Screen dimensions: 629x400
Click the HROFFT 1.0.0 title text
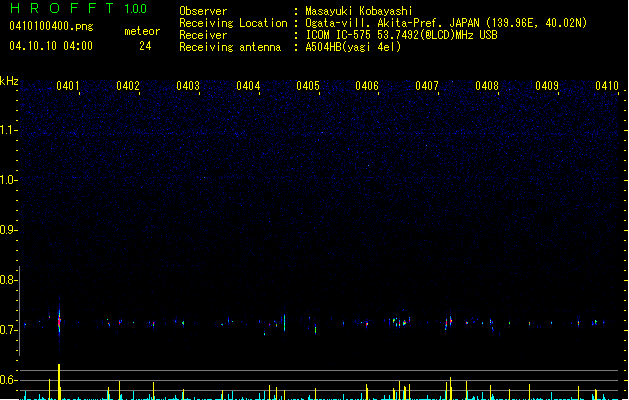78,8
